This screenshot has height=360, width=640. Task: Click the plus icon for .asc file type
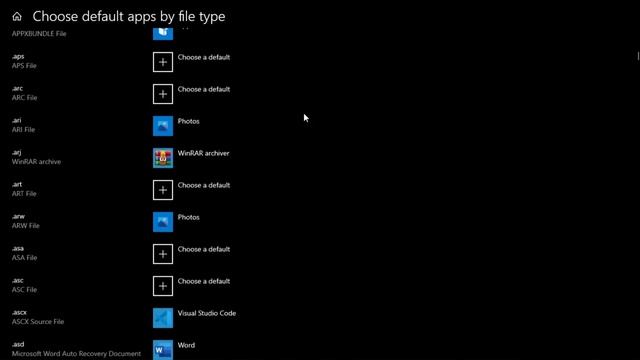[163, 286]
